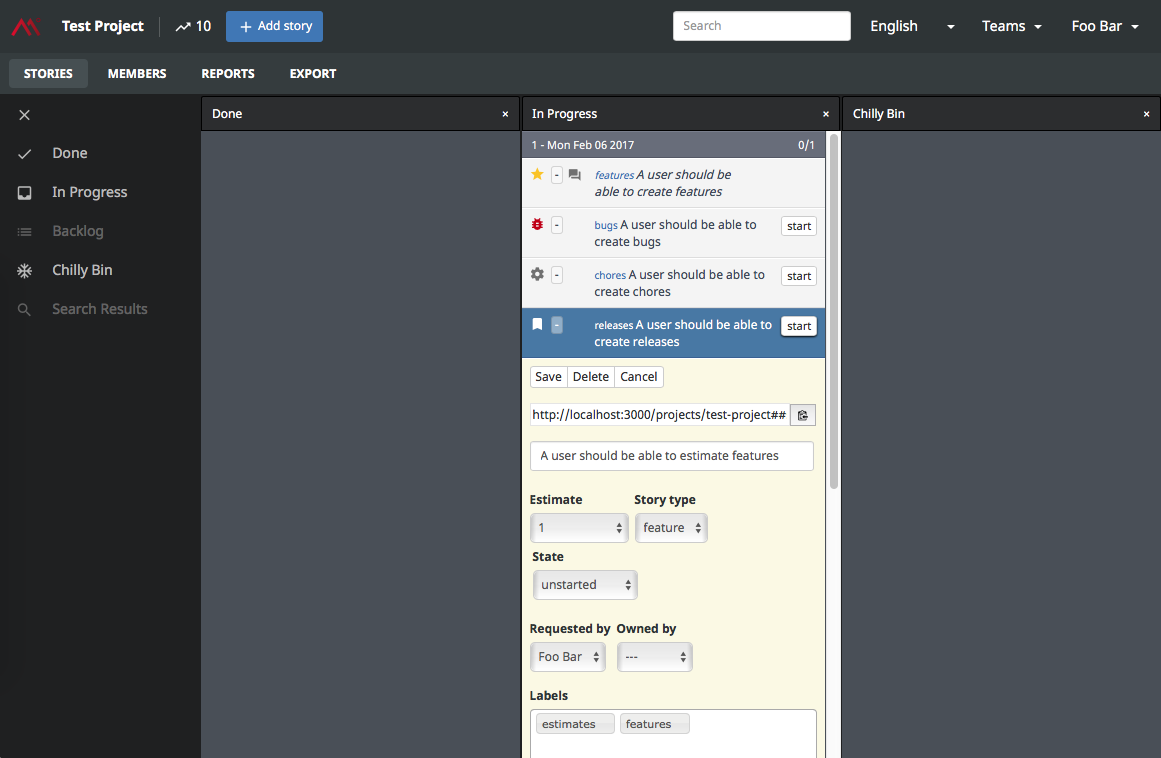Save the release story edits
This screenshot has height=758, width=1161.
point(548,377)
